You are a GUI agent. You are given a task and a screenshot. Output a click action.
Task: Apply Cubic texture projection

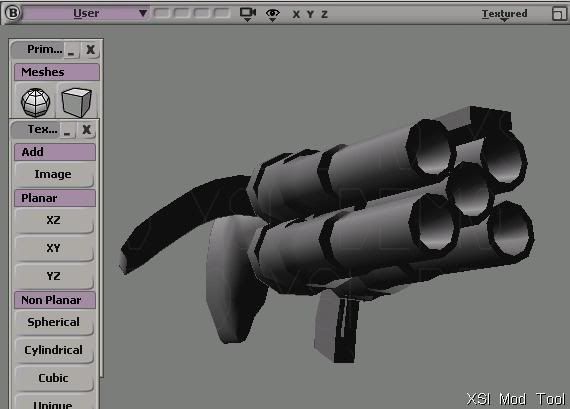pos(53,378)
